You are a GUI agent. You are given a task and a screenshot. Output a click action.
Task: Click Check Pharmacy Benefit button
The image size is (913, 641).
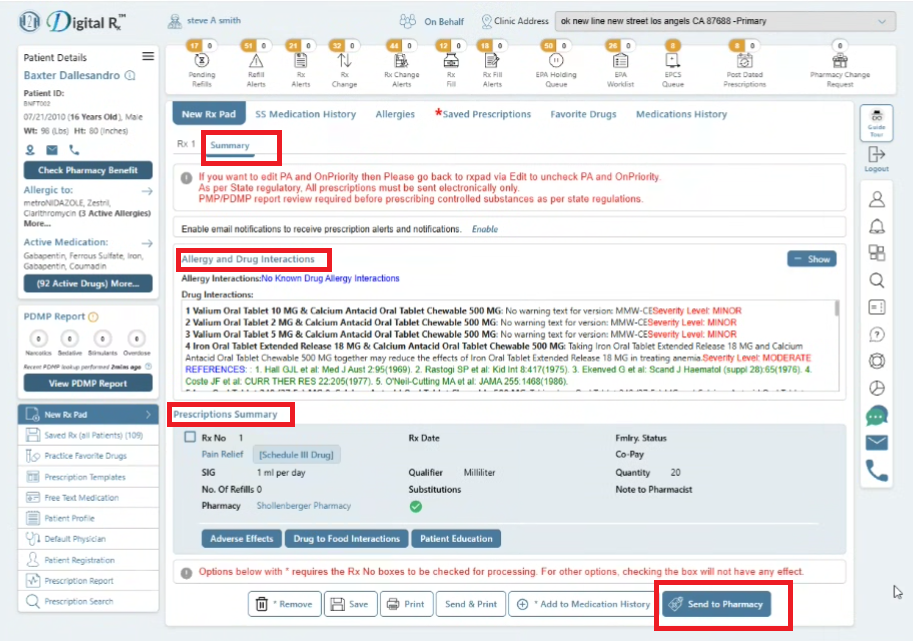pos(88,170)
